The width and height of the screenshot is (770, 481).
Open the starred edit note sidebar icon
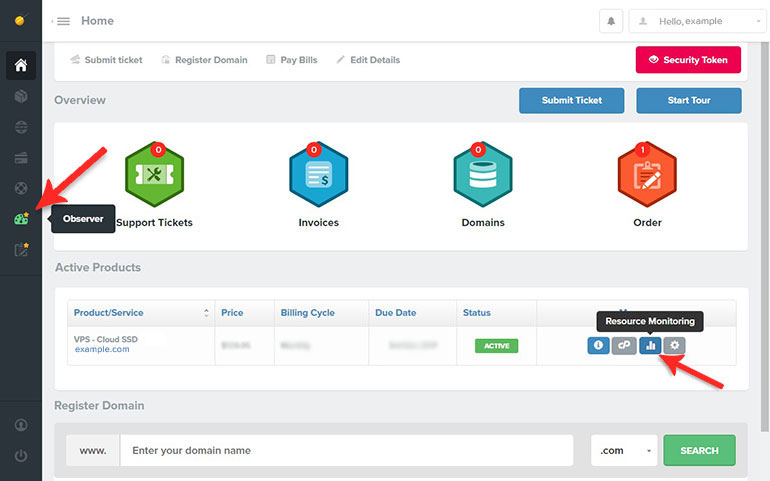[x=21, y=250]
